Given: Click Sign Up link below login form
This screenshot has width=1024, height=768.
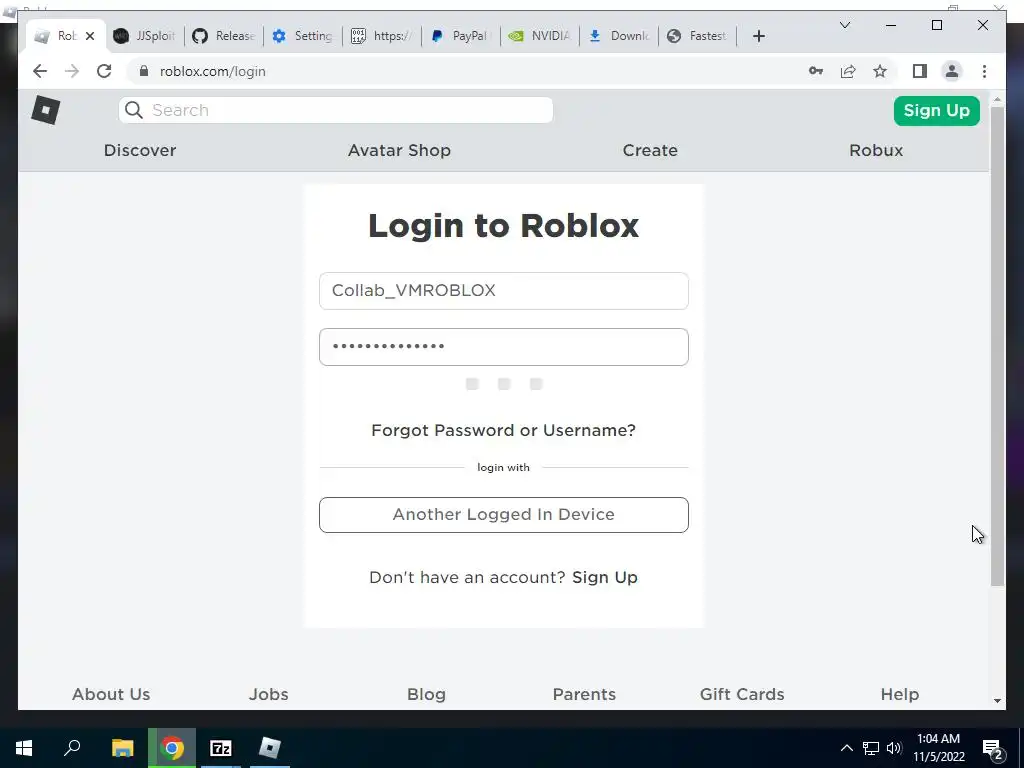Looking at the screenshot, I should click(x=605, y=577).
